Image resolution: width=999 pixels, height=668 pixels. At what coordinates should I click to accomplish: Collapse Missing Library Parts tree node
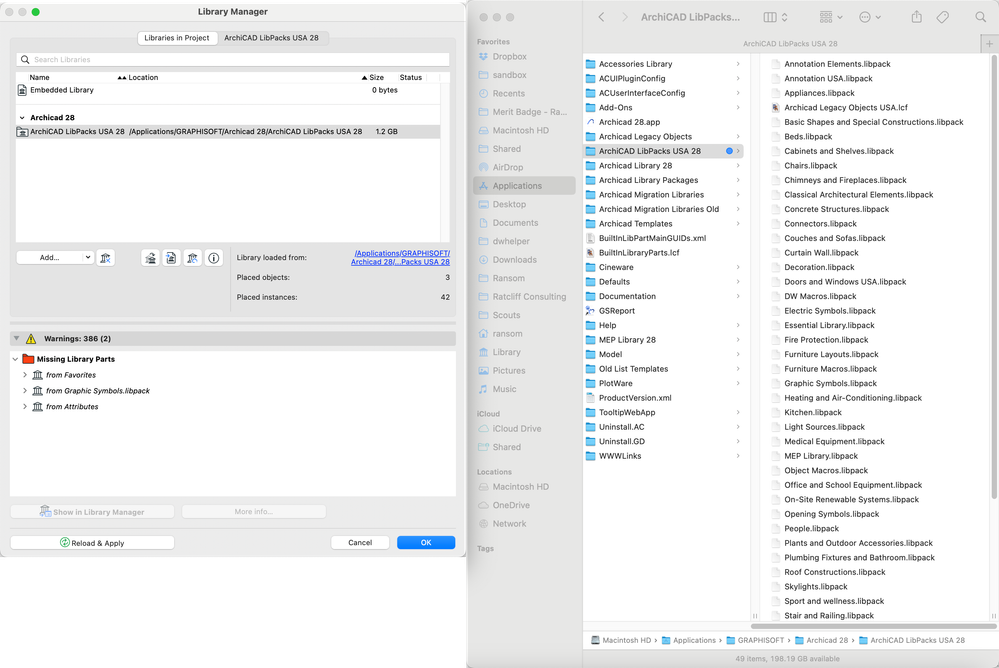click(15, 359)
